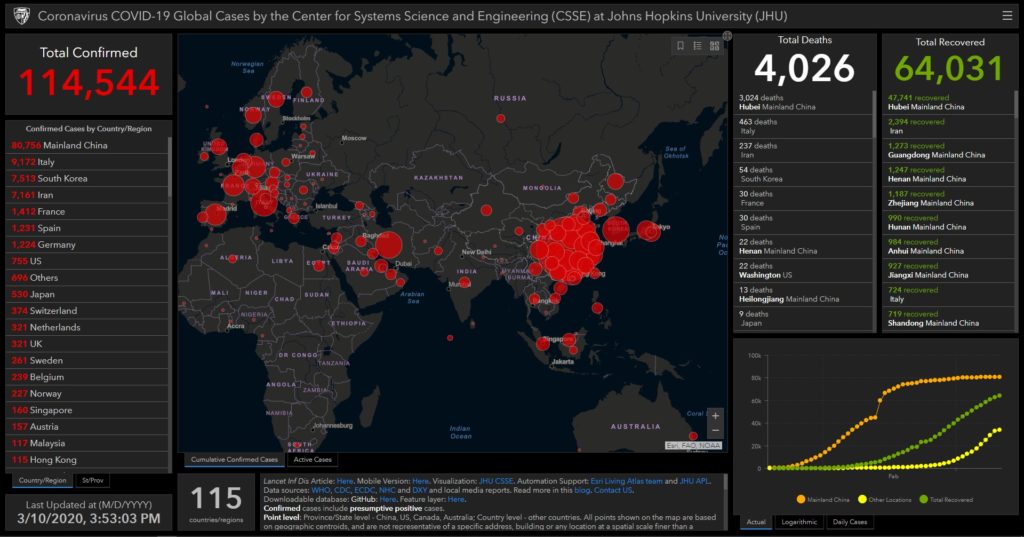The height and width of the screenshot is (537, 1024).
Task: Open the Here link after Lancet Article
Action: click(x=344, y=481)
